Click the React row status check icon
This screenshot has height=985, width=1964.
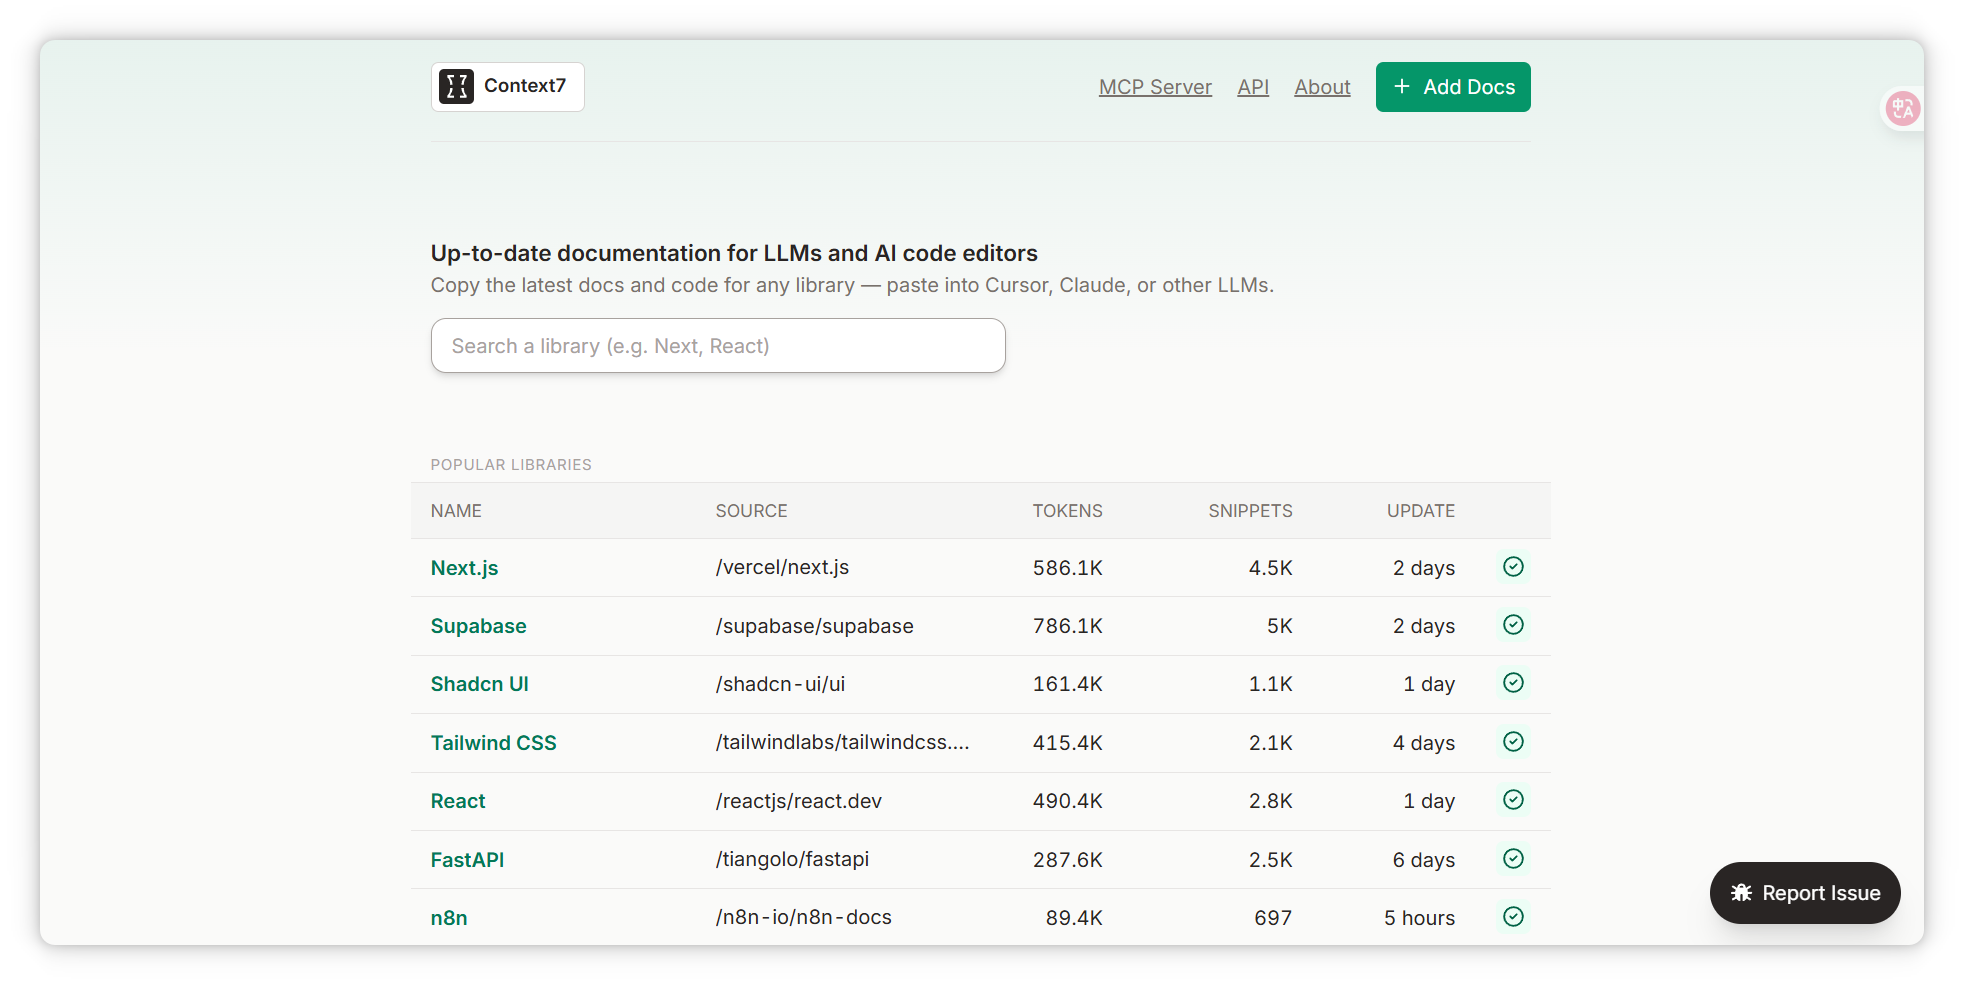(x=1513, y=800)
